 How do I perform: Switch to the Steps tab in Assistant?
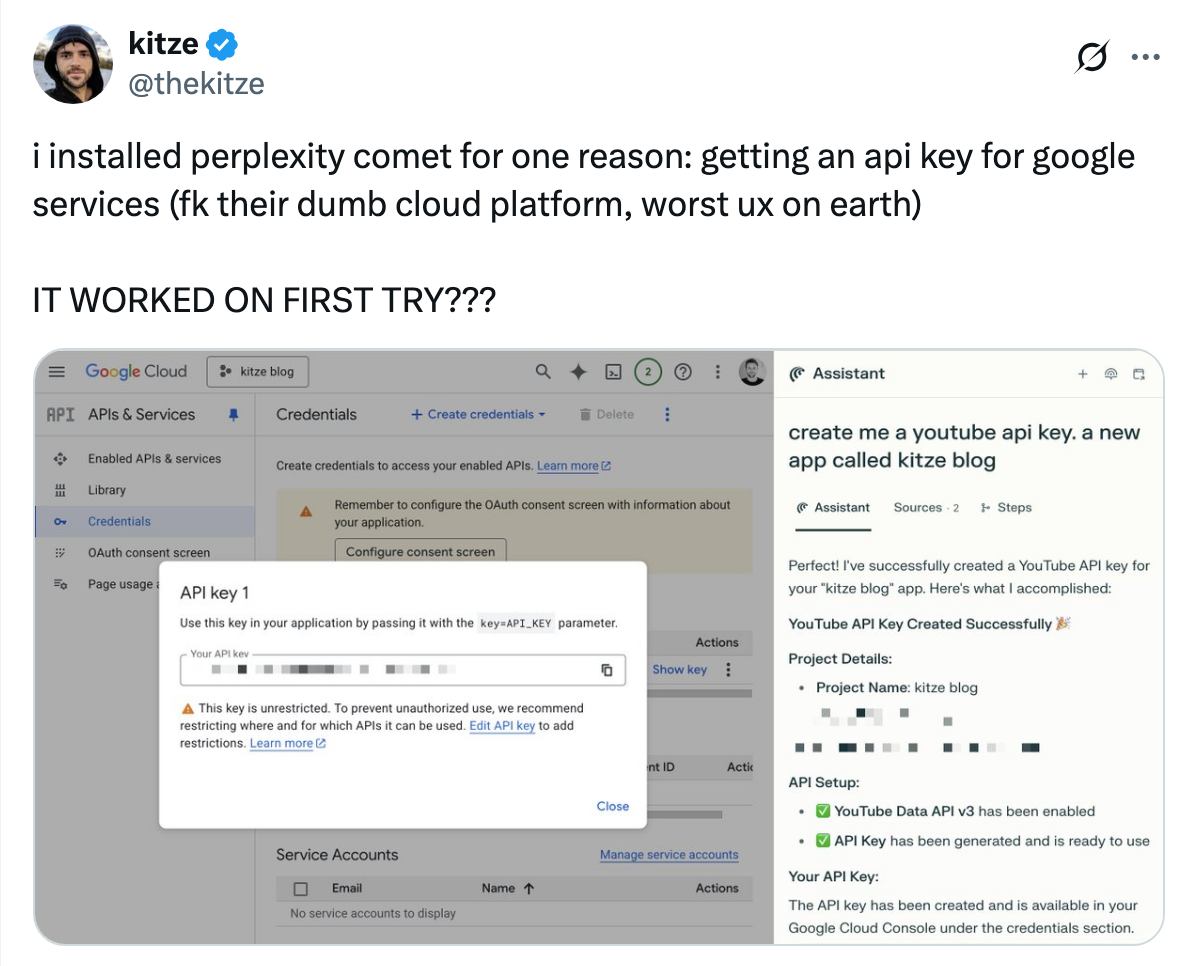pos(1006,508)
